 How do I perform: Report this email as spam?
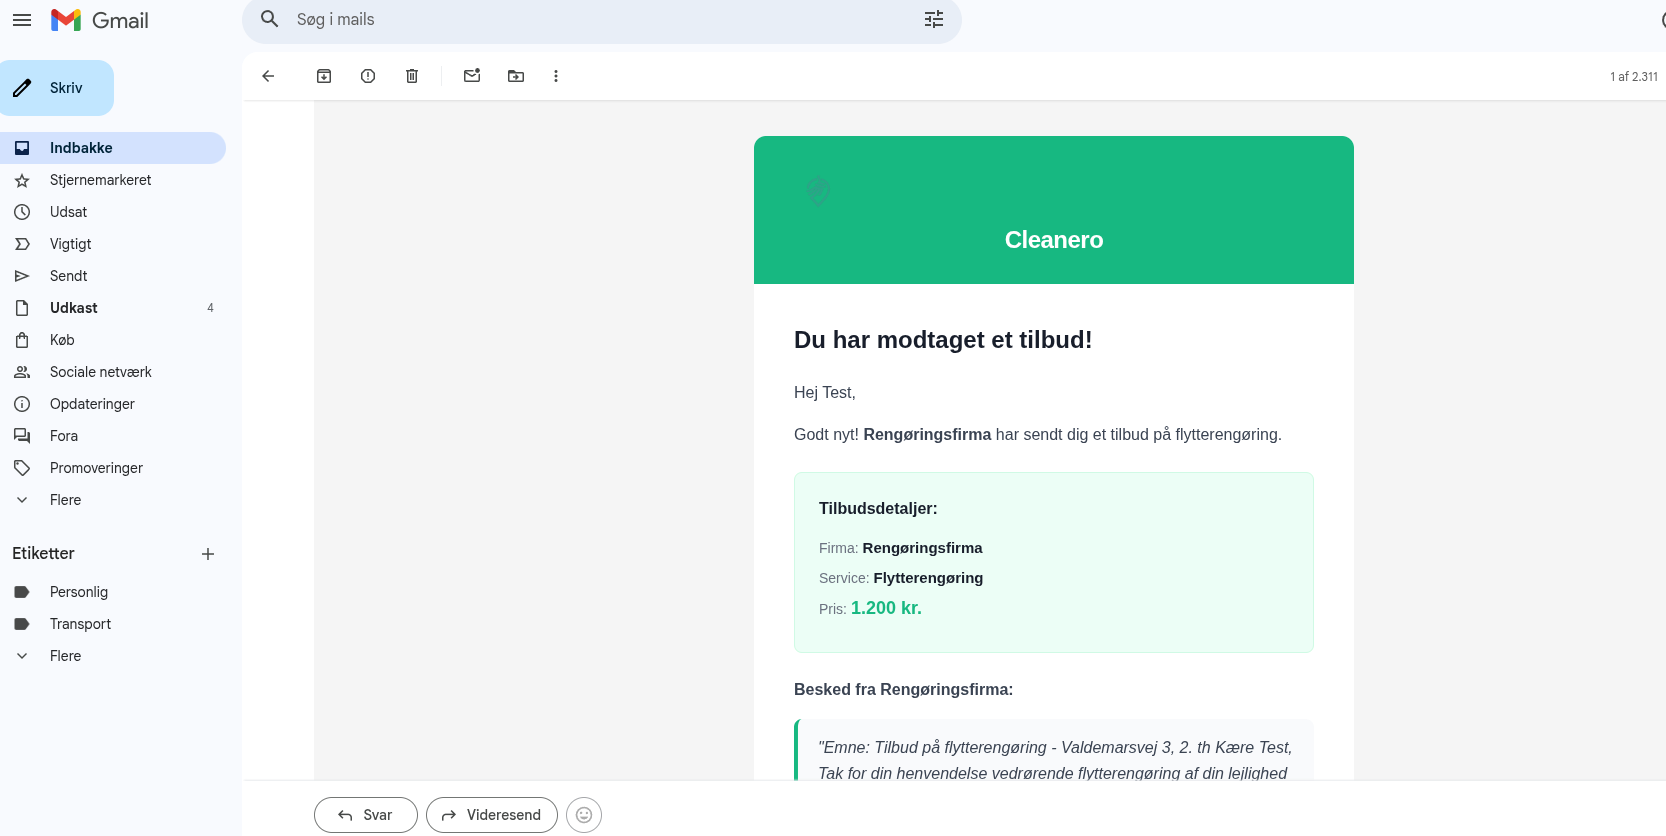[368, 76]
